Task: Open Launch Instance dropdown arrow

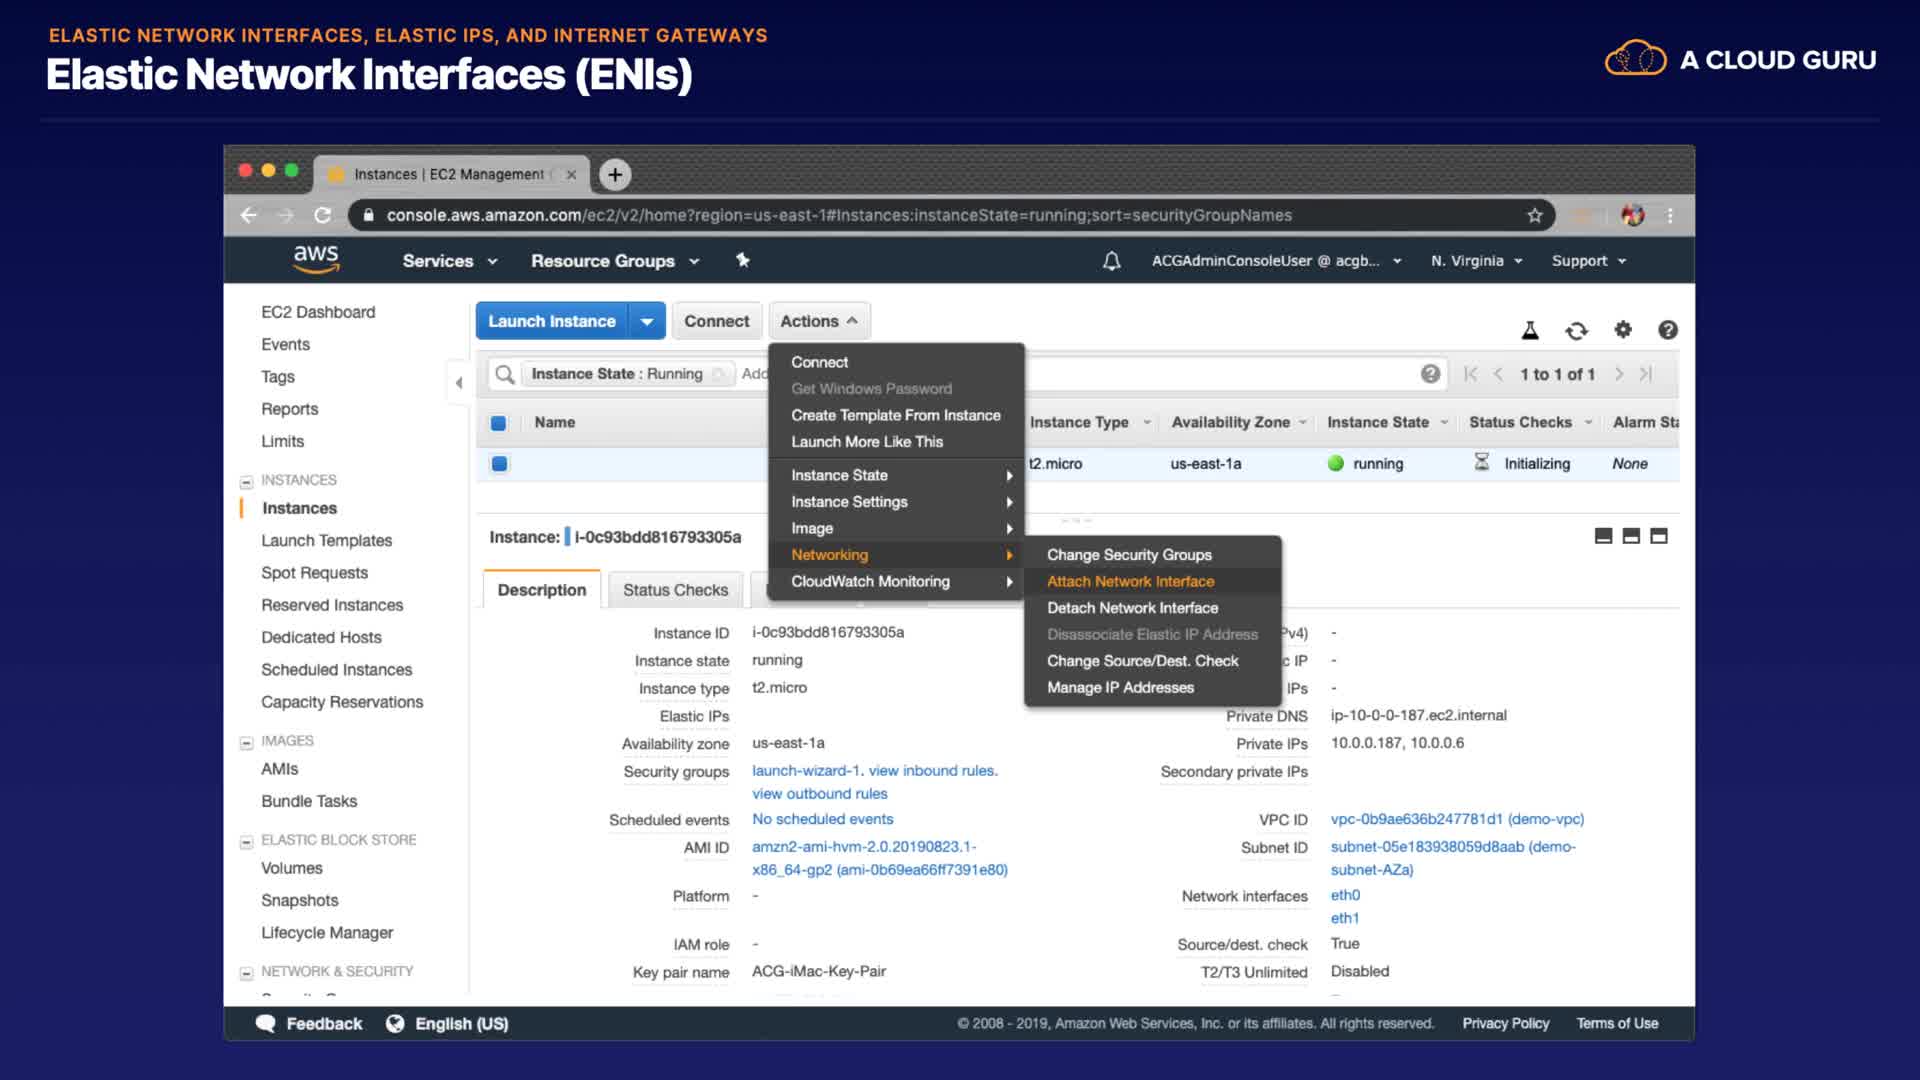Action: click(x=647, y=321)
